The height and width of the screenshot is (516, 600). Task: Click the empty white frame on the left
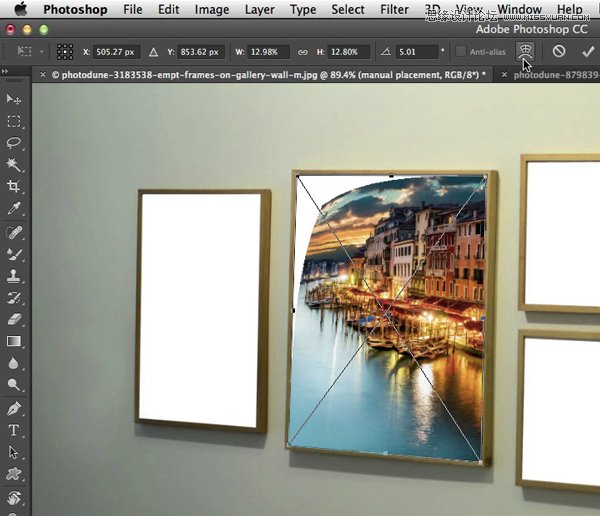tap(199, 310)
